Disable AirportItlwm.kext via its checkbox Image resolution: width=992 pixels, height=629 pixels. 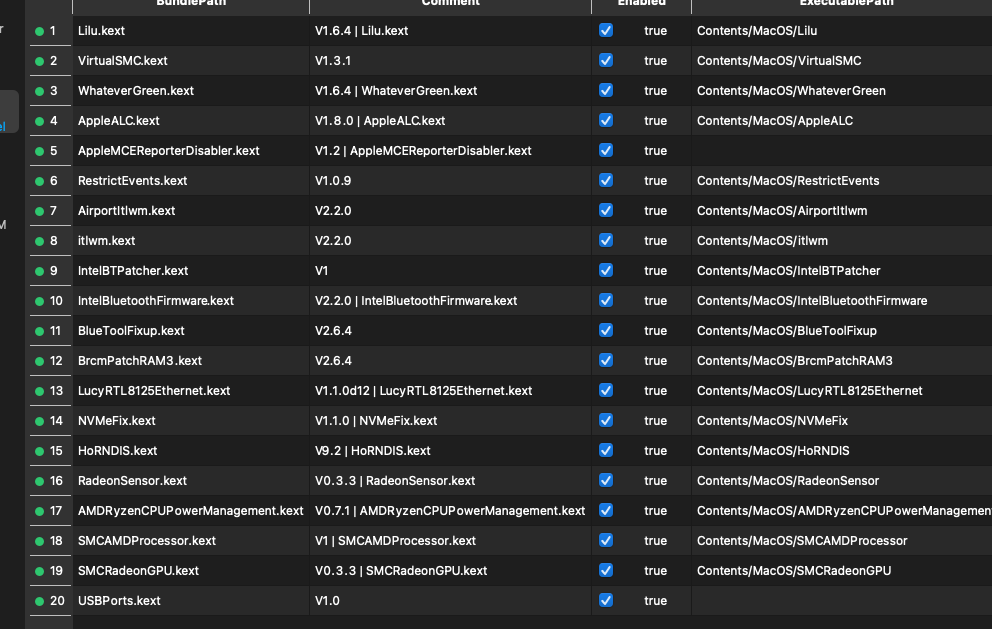coord(605,210)
